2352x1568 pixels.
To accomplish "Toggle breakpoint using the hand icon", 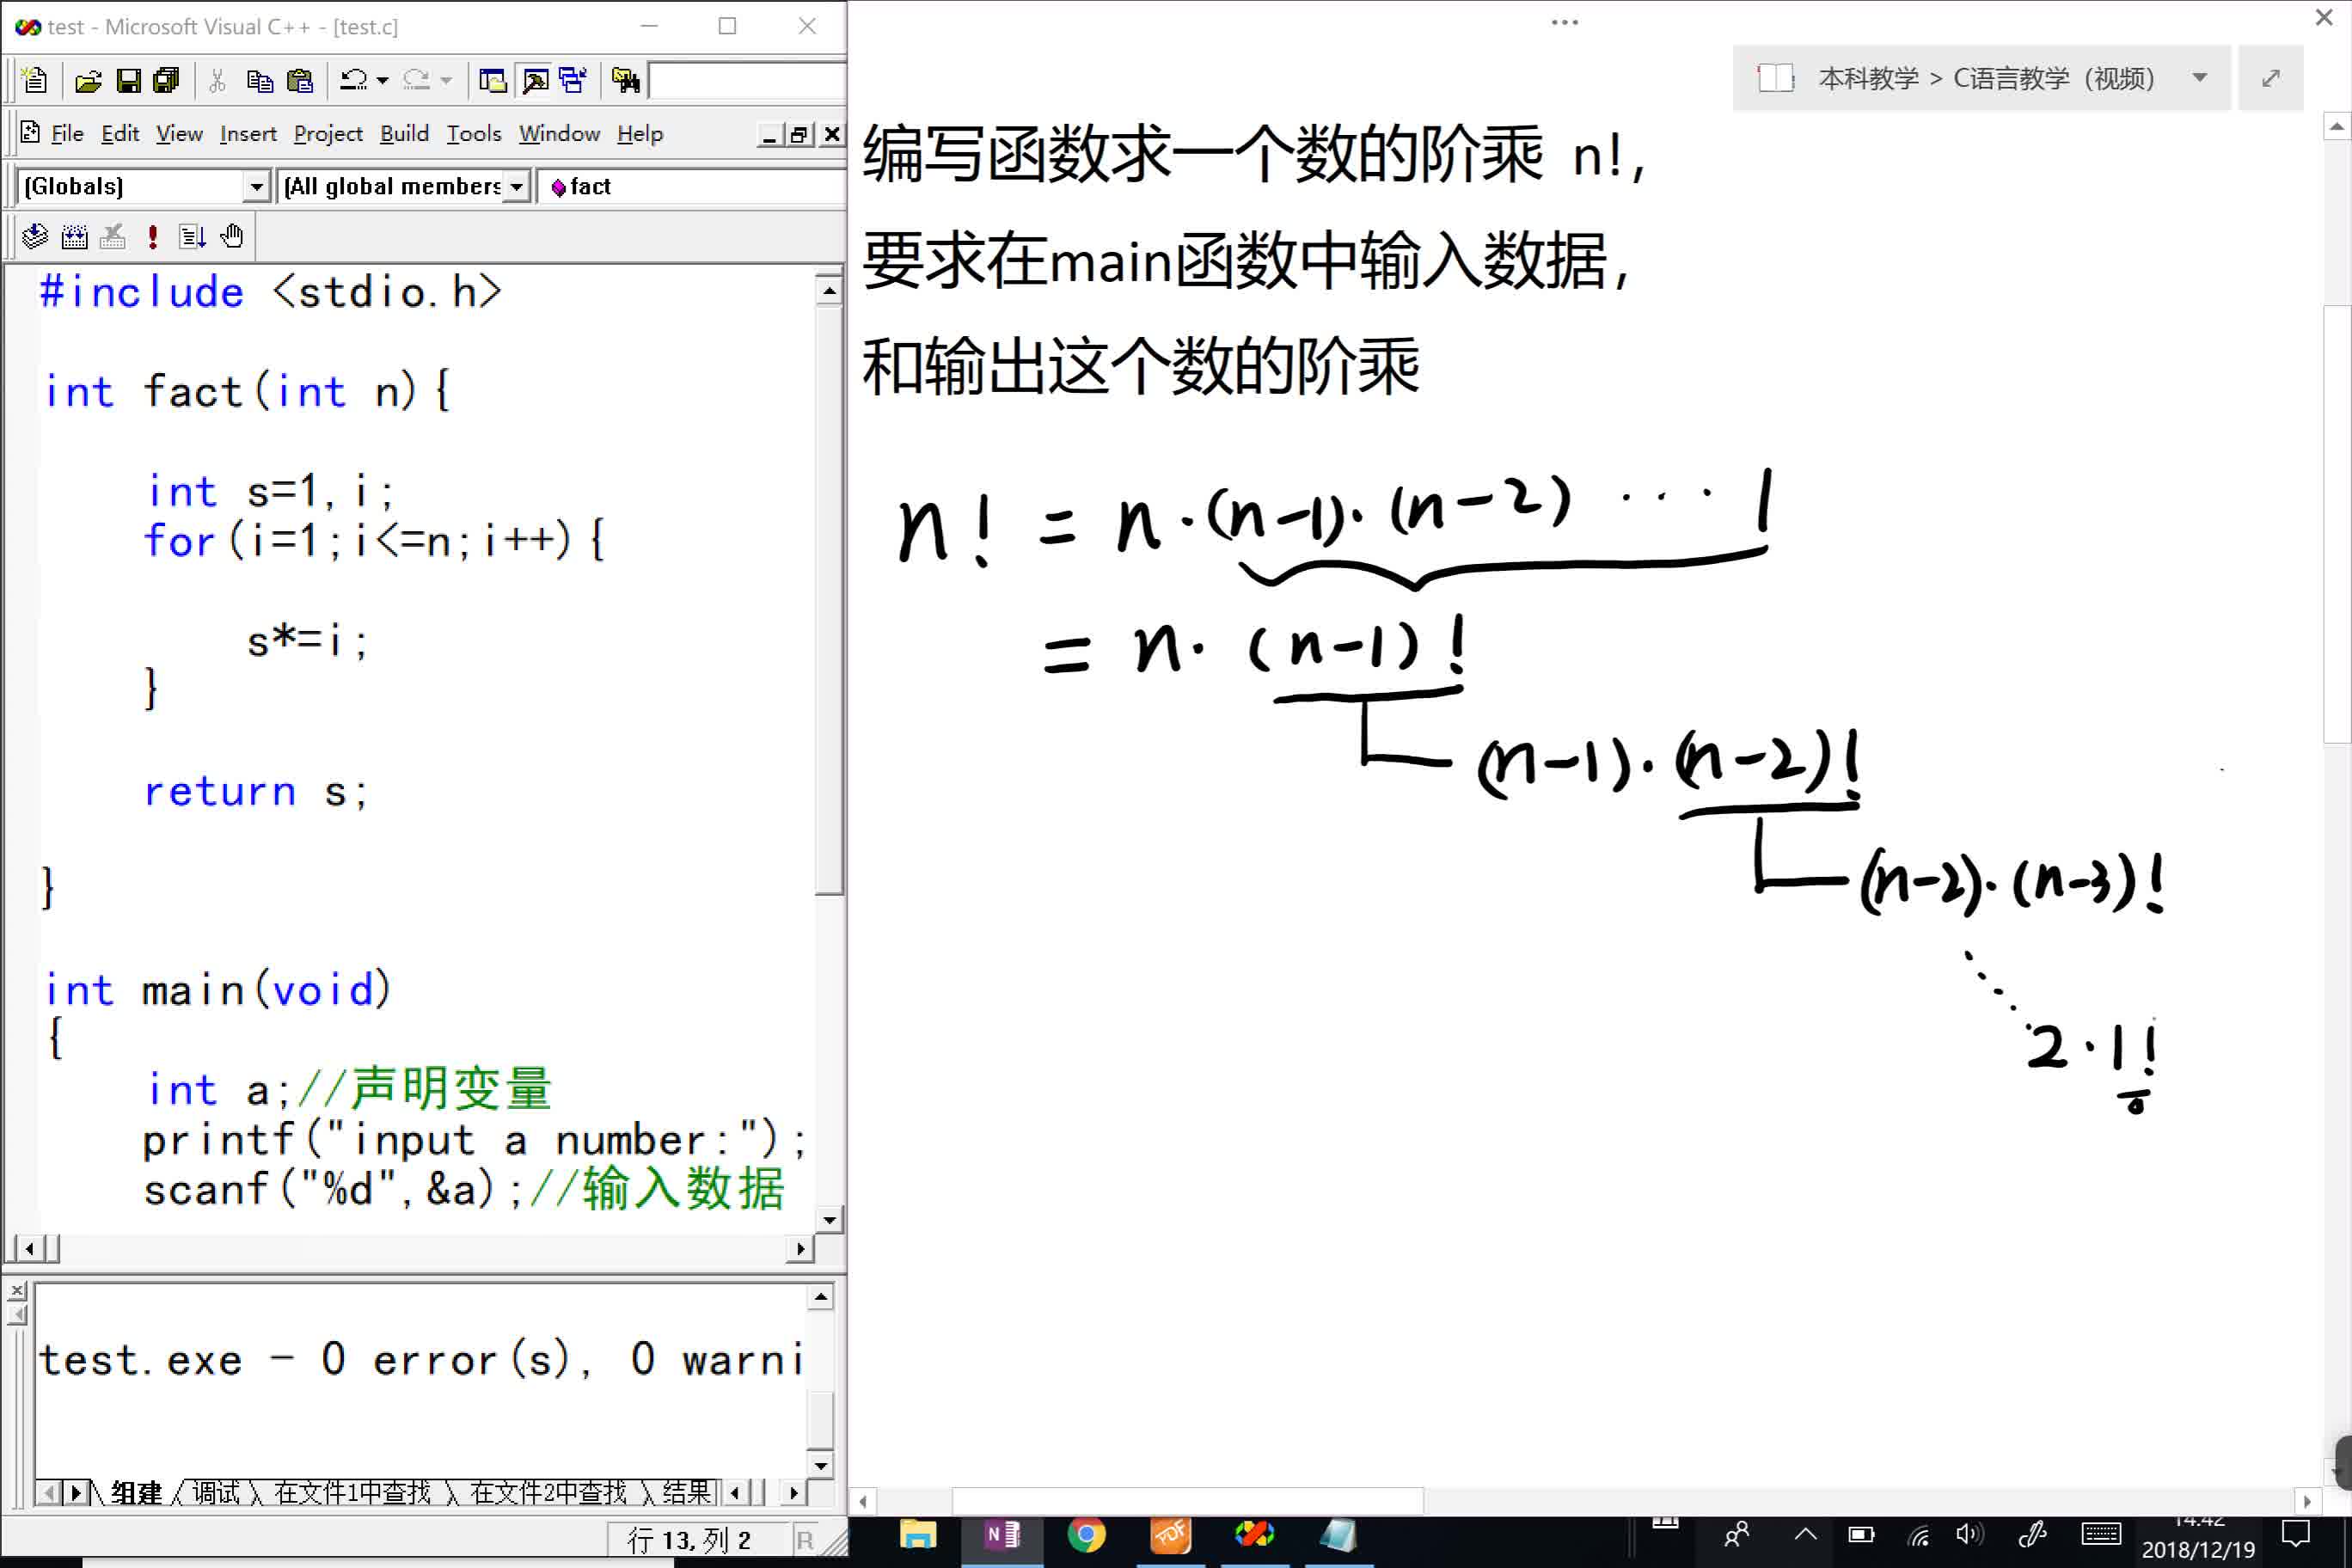I will click(232, 237).
